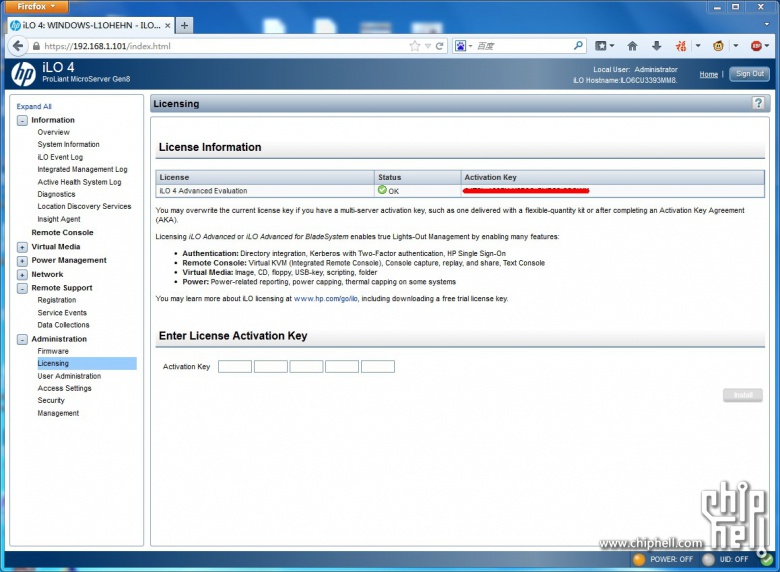Click the Baidu search engine paw icon

[460, 46]
